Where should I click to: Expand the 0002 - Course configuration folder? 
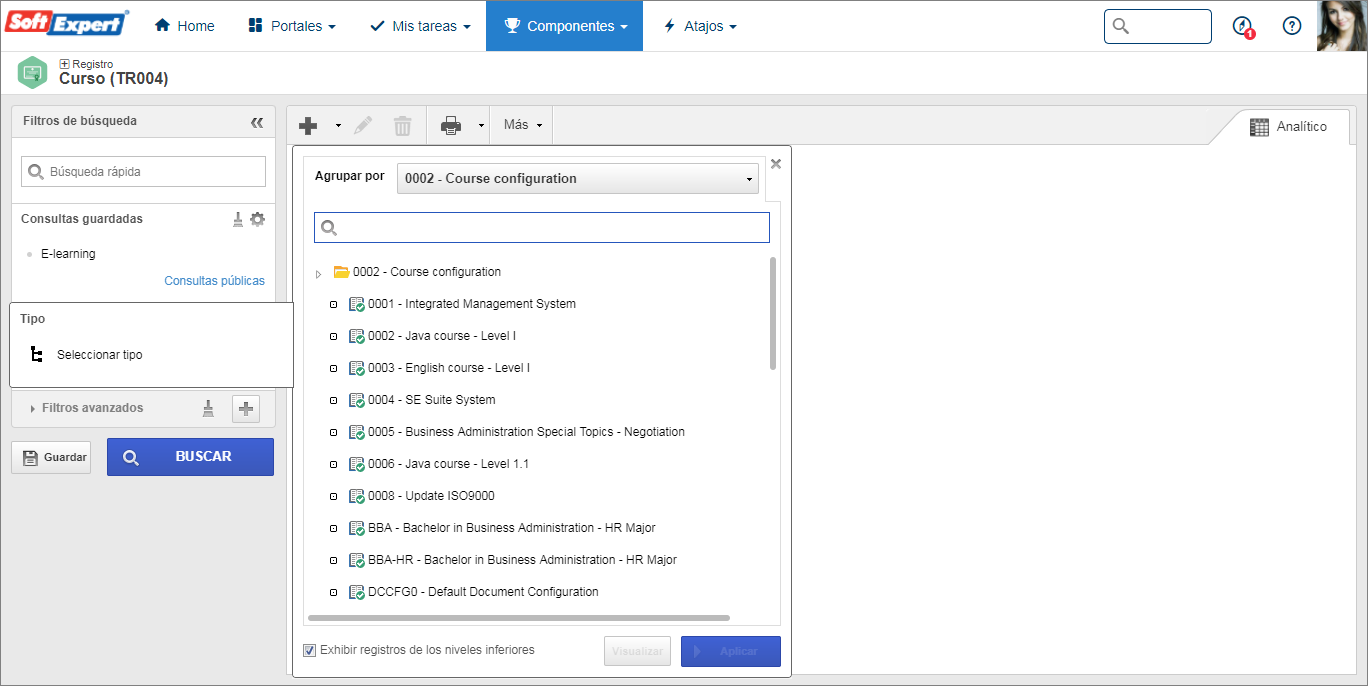pyautogui.click(x=319, y=273)
